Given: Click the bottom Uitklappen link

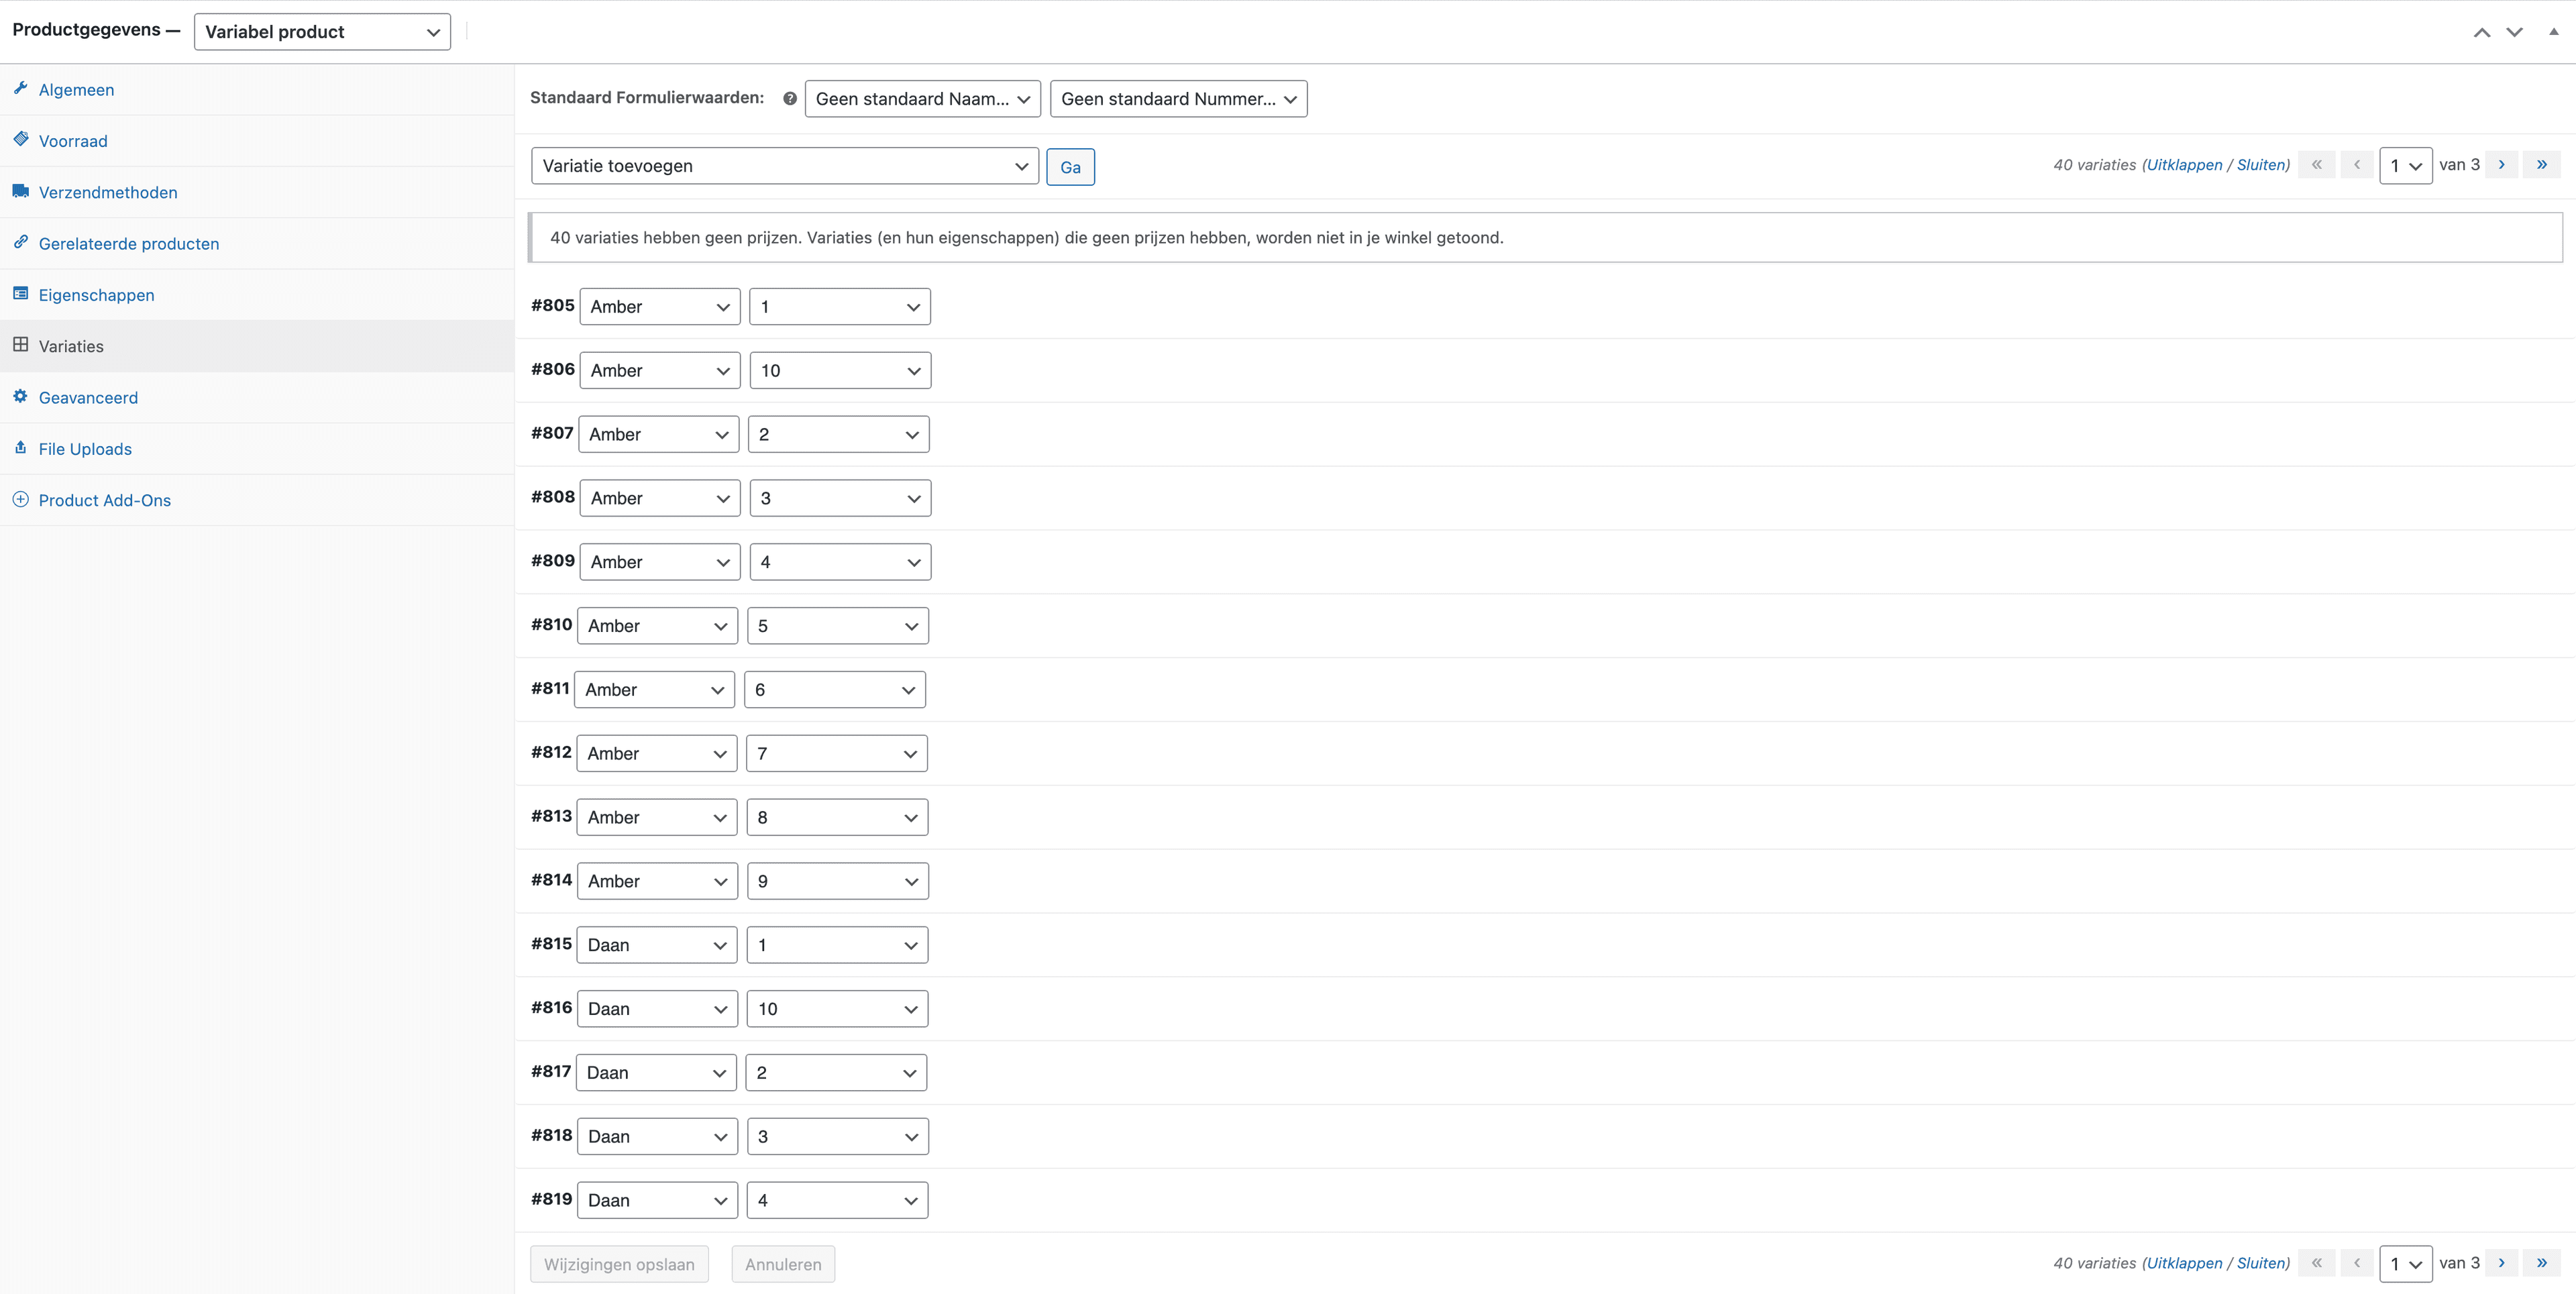Looking at the screenshot, I should point(2184,1263).
